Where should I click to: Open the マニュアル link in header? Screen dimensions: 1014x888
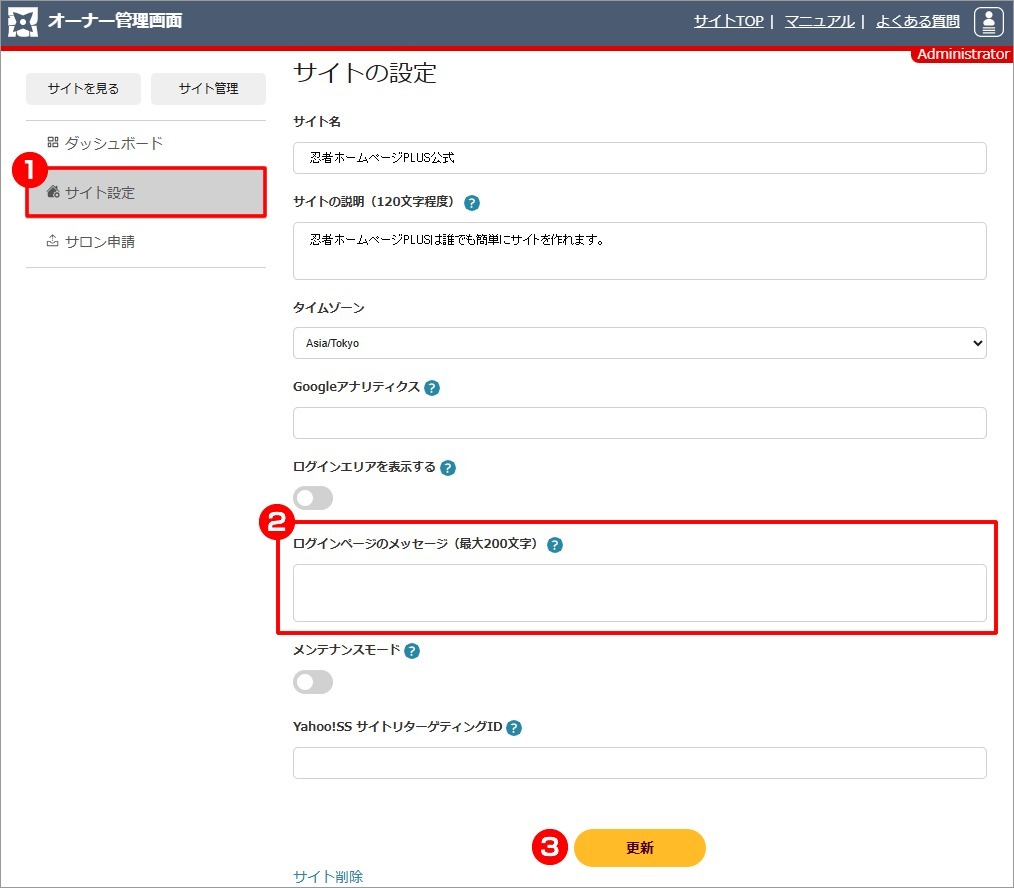819,21
